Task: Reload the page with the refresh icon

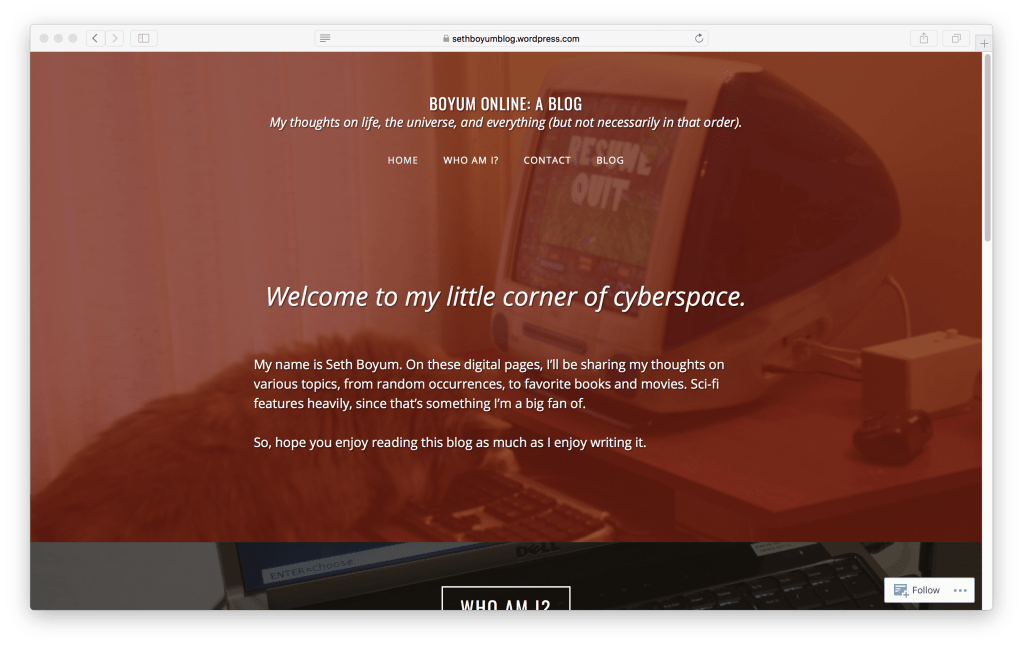Action: pos(699,38)
